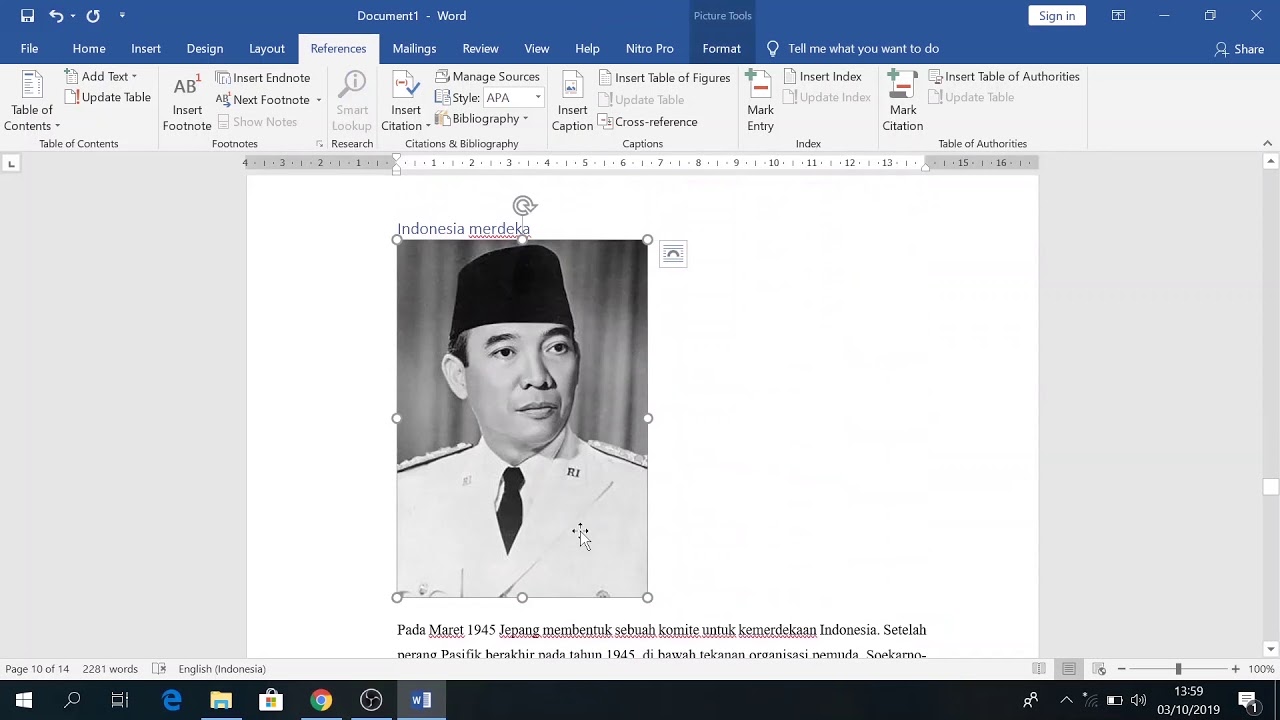This screenshot has width=1280, height=720.
Task: Open the Table of Contents gallery
Action: [32, 101]
